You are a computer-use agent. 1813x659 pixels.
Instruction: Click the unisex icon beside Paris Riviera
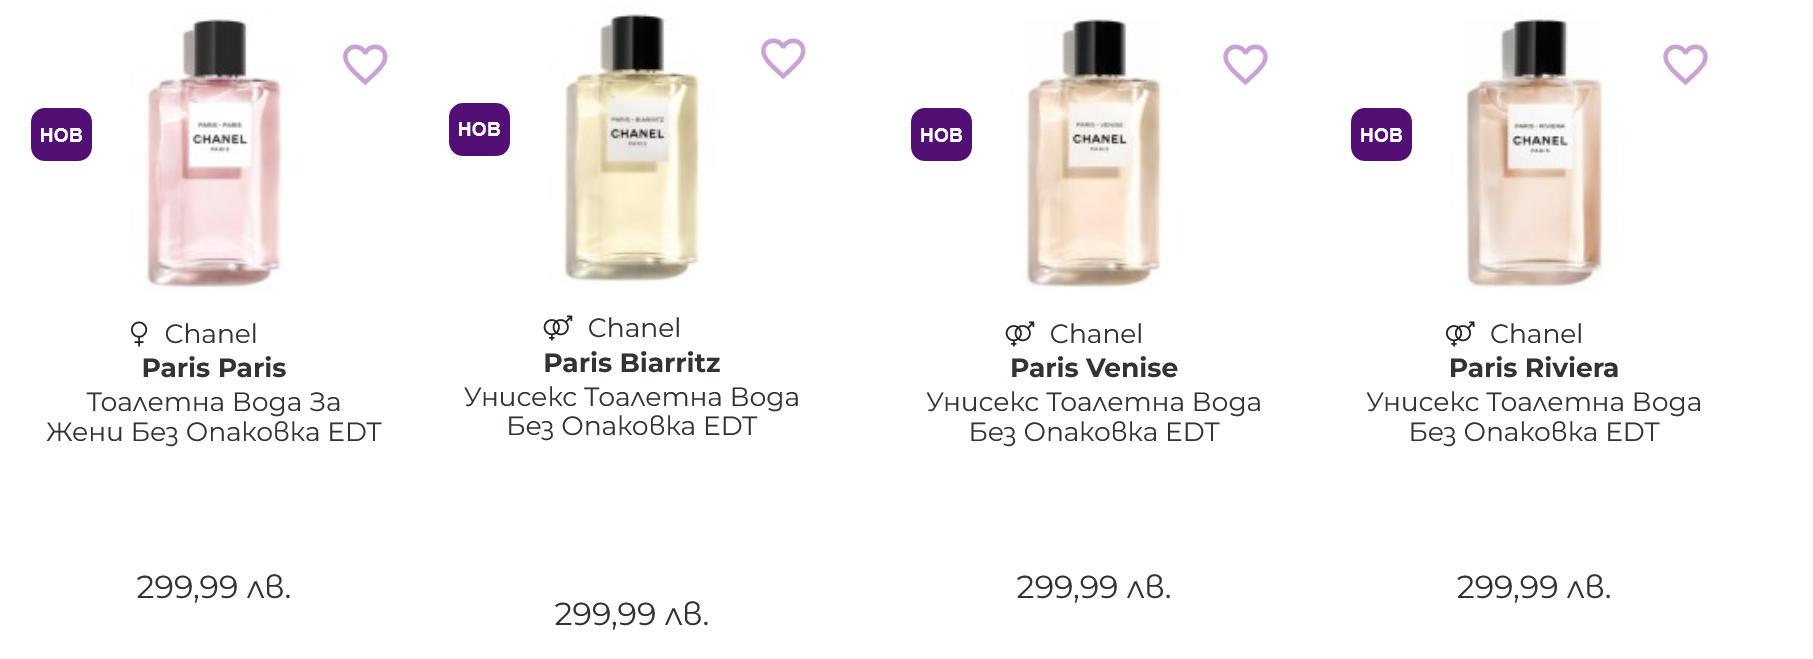click(x=1459, y=333)
